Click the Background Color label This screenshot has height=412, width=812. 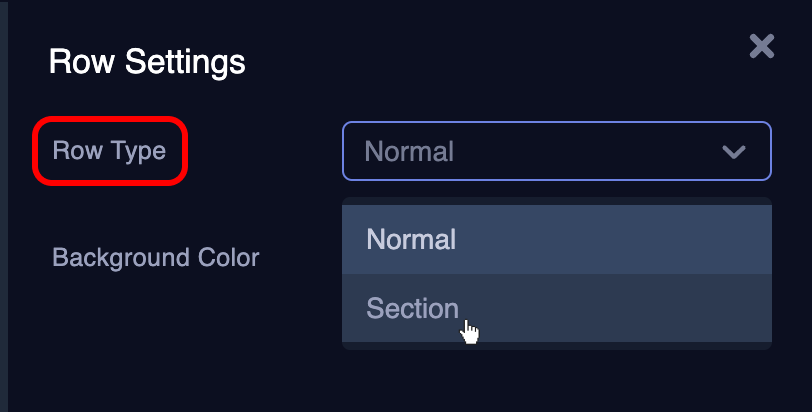[x=156, y=257]
